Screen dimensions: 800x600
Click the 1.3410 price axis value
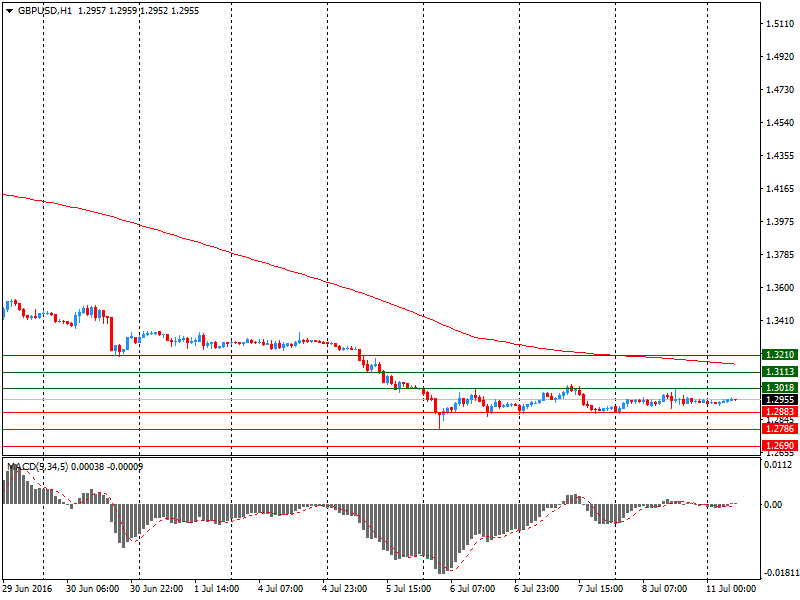pyautogui.click(x=780, y=320)
